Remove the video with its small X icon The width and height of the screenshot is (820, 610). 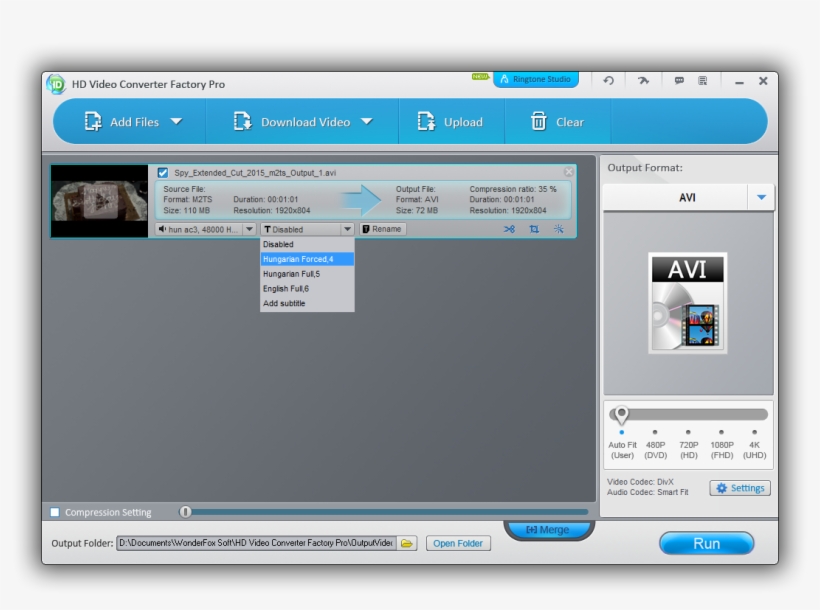click(569, 172)
